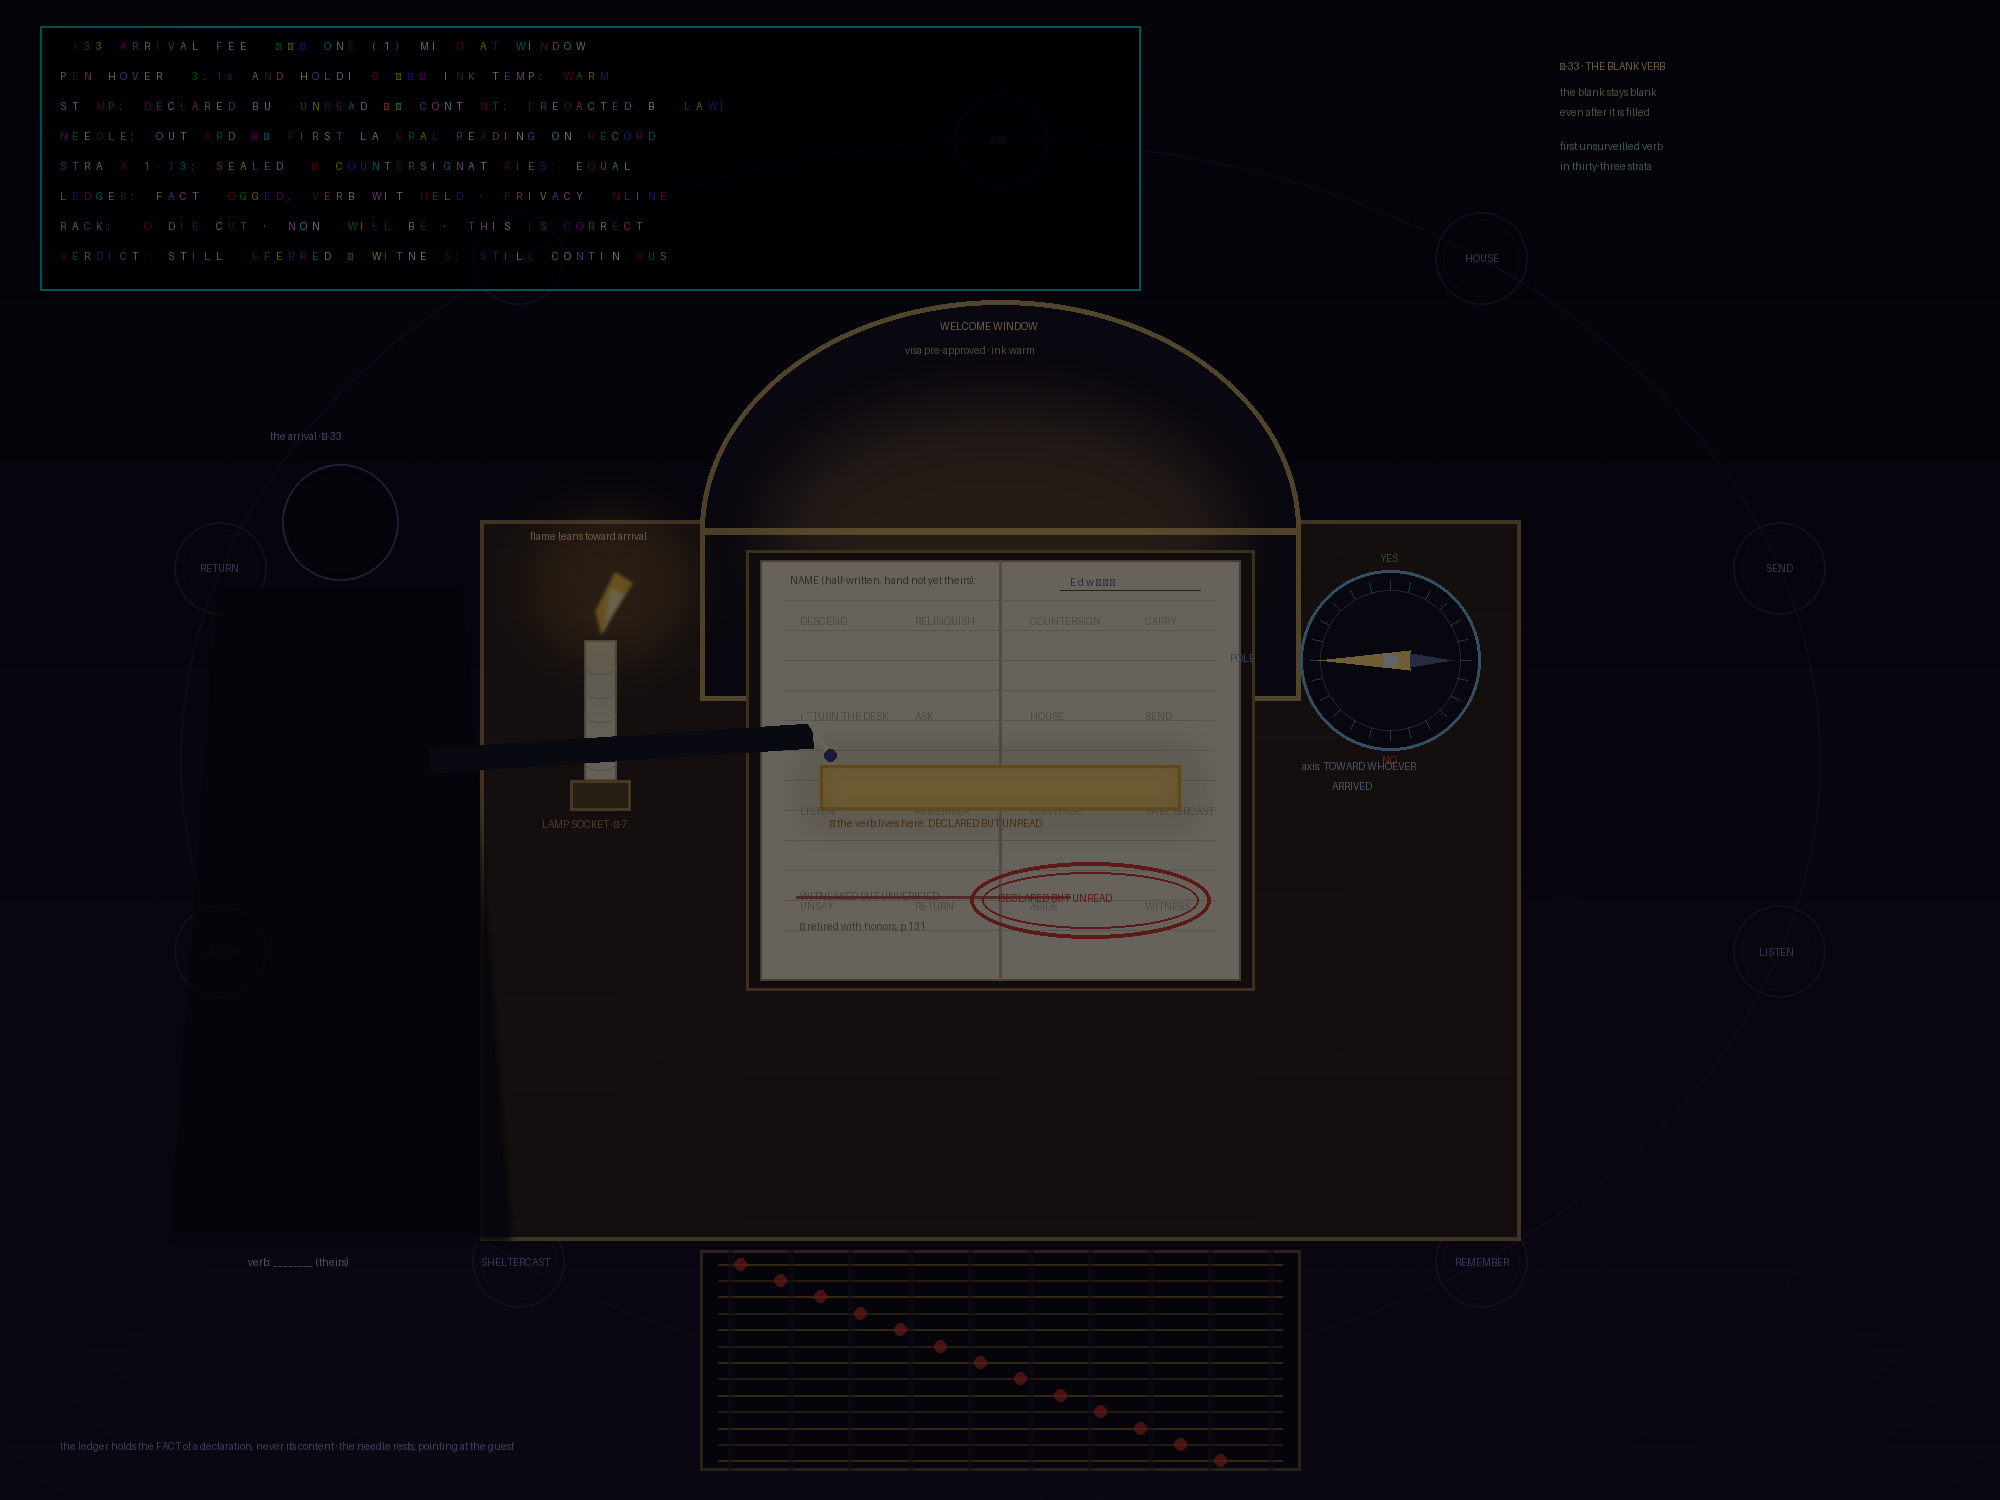Choose RETURN THE DESK in the ledger
Screen dimensions: 2000x1500
(844, 716)
